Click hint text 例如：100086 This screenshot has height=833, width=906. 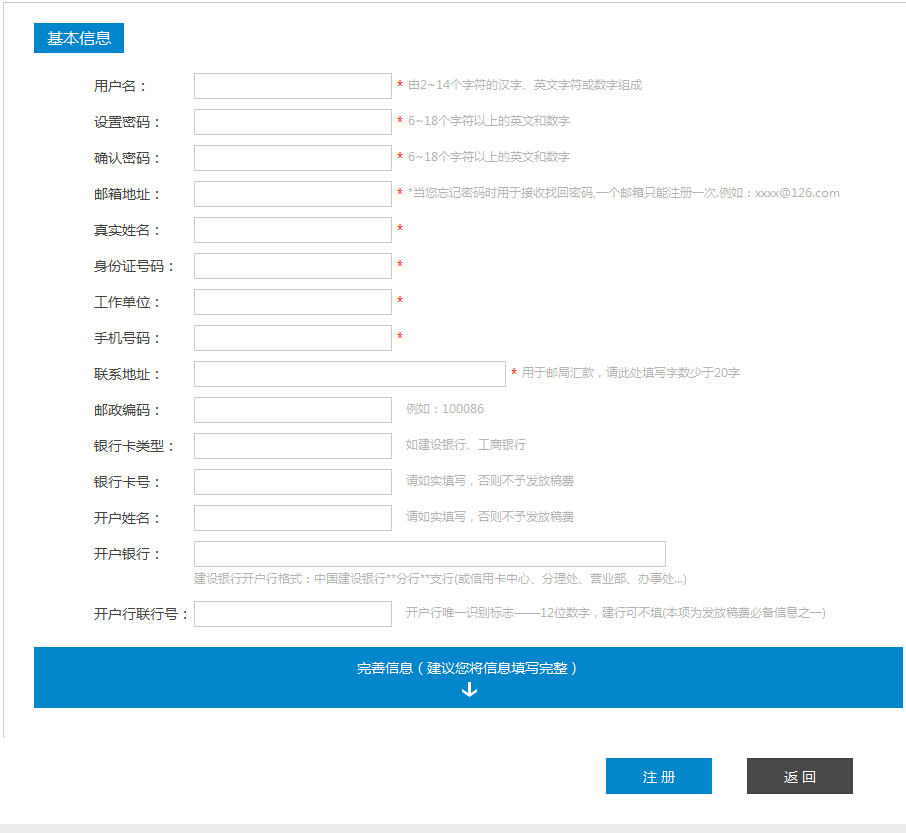pos(445,409)
